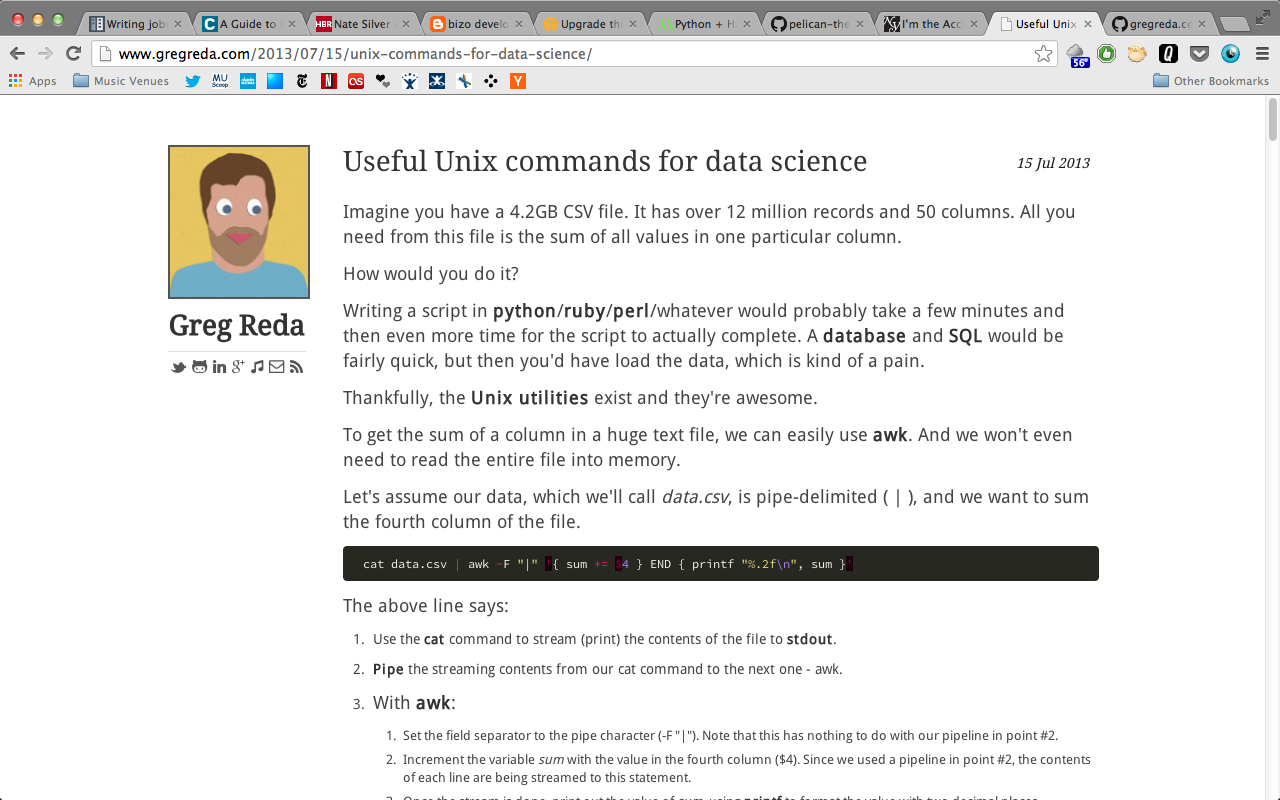The width and height of the screenshot is (1280, 800).
Task: Click the green thumbs-up extension icon
Action: point(1106,54)
